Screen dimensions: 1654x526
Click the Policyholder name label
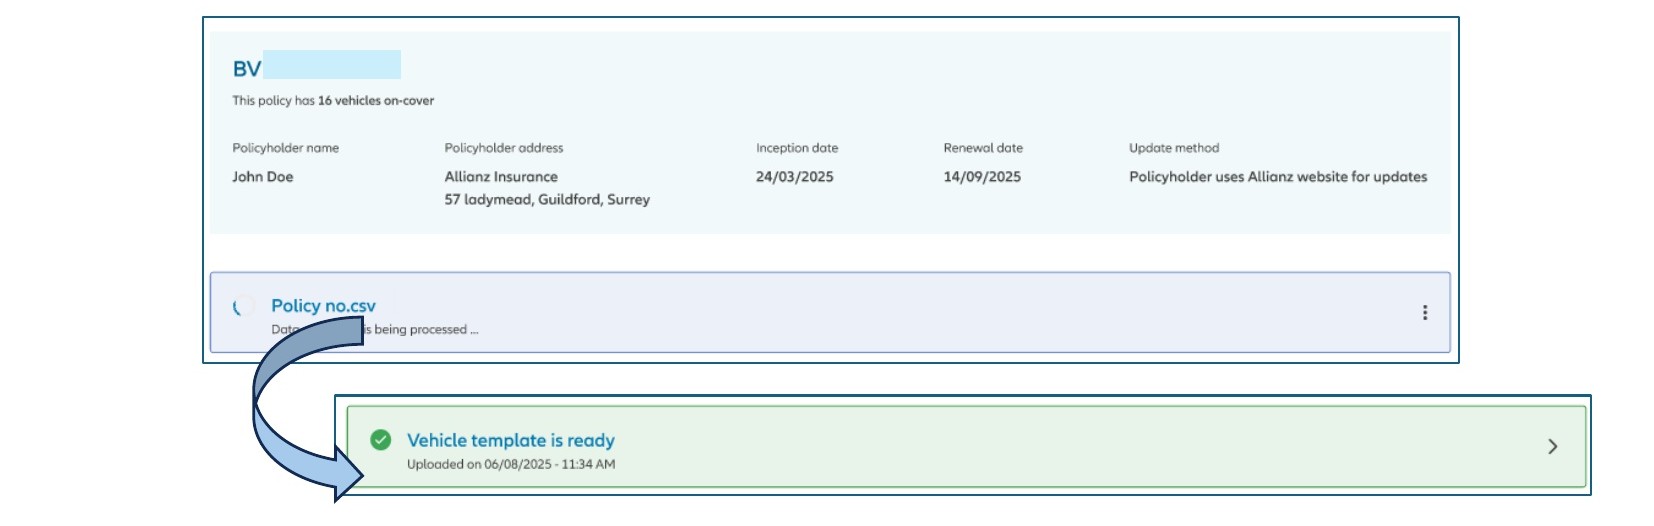286,148
